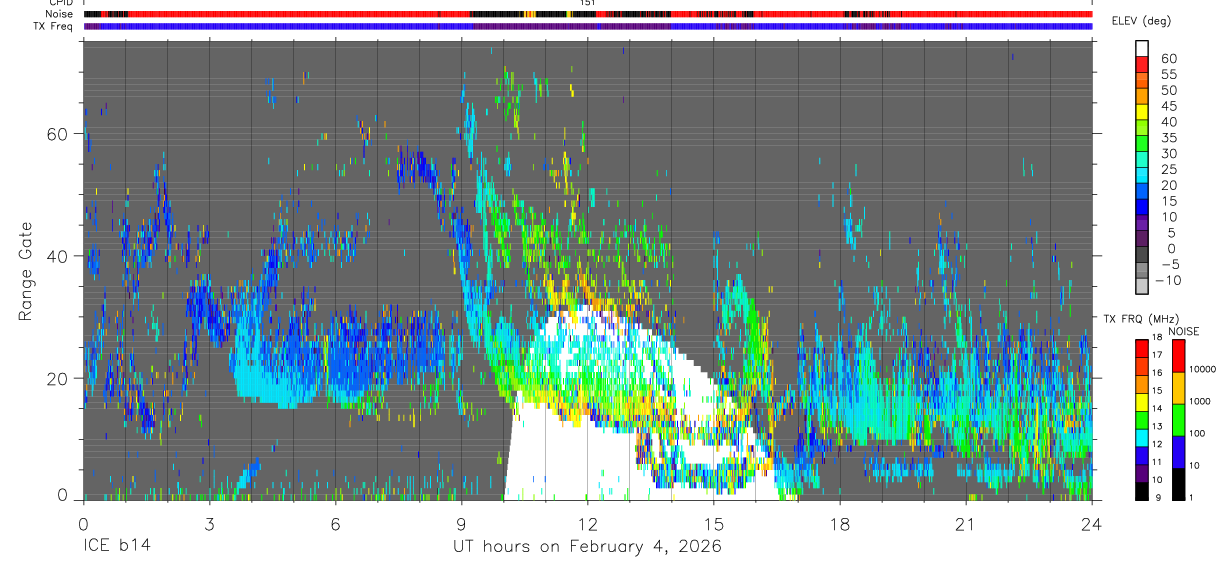
Task: Click the white top swatch of ELEV colorbar
Action: tap(1142, 48)
